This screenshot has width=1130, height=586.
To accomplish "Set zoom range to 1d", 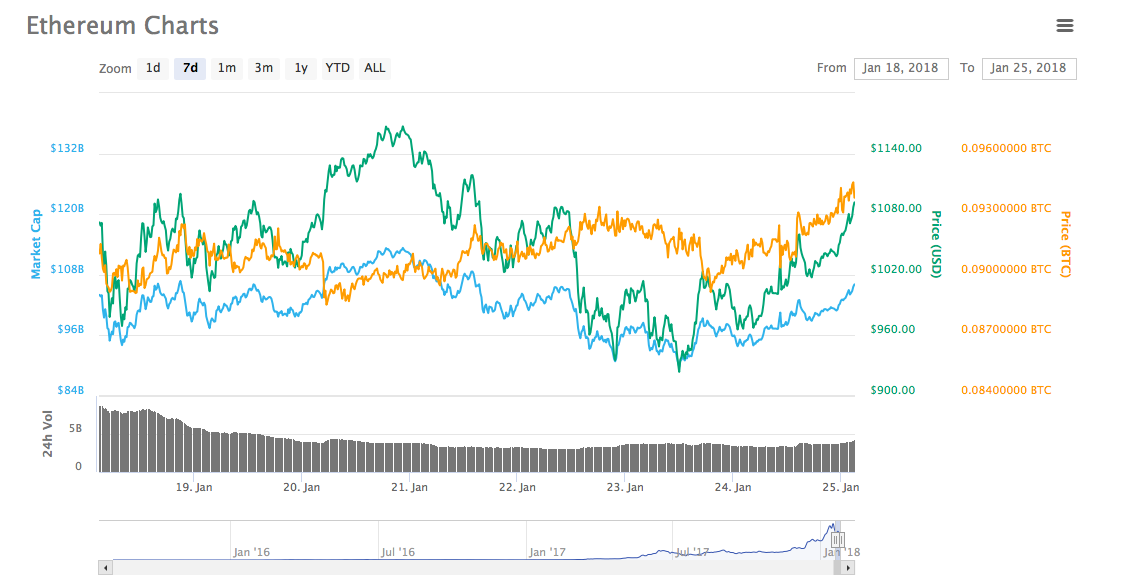I will click(153, 68).
